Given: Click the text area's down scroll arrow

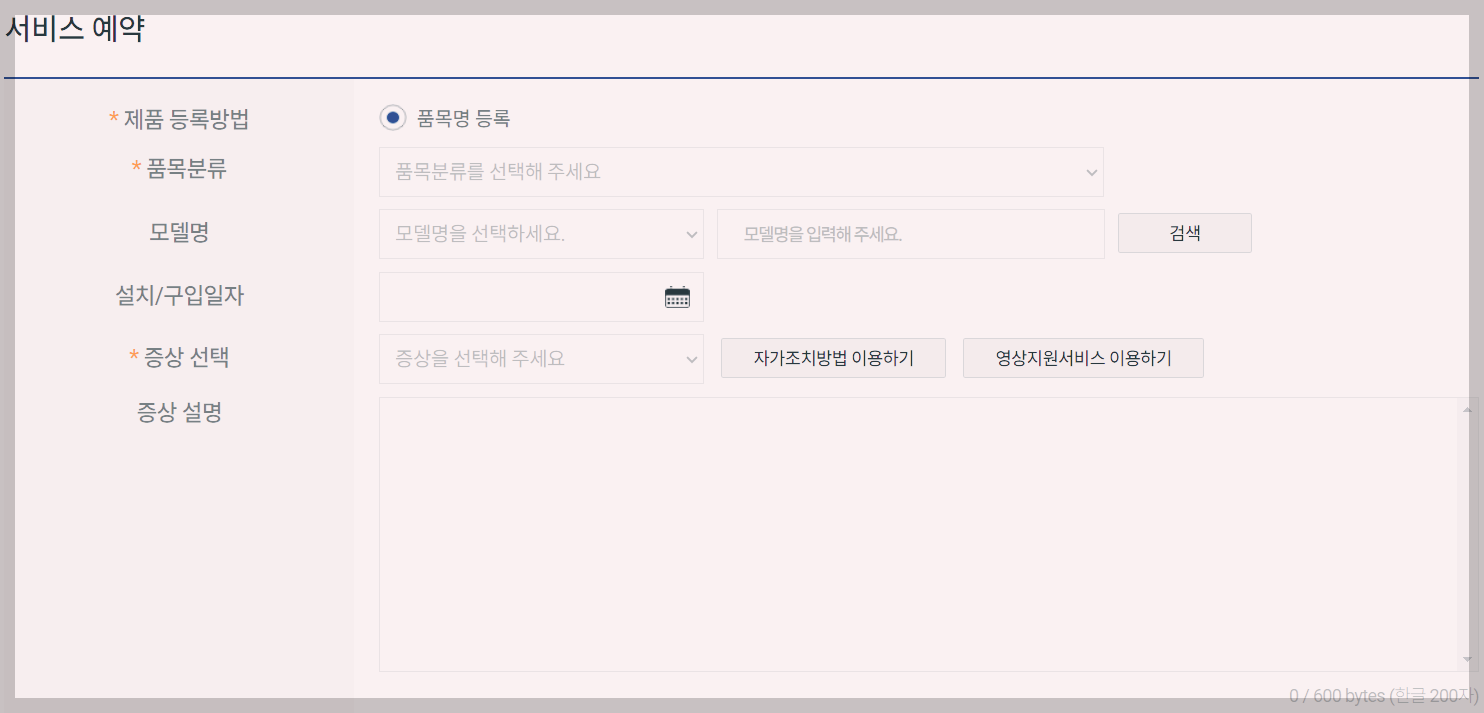Looking at the screenshot, I should [x=1466, y=660].
